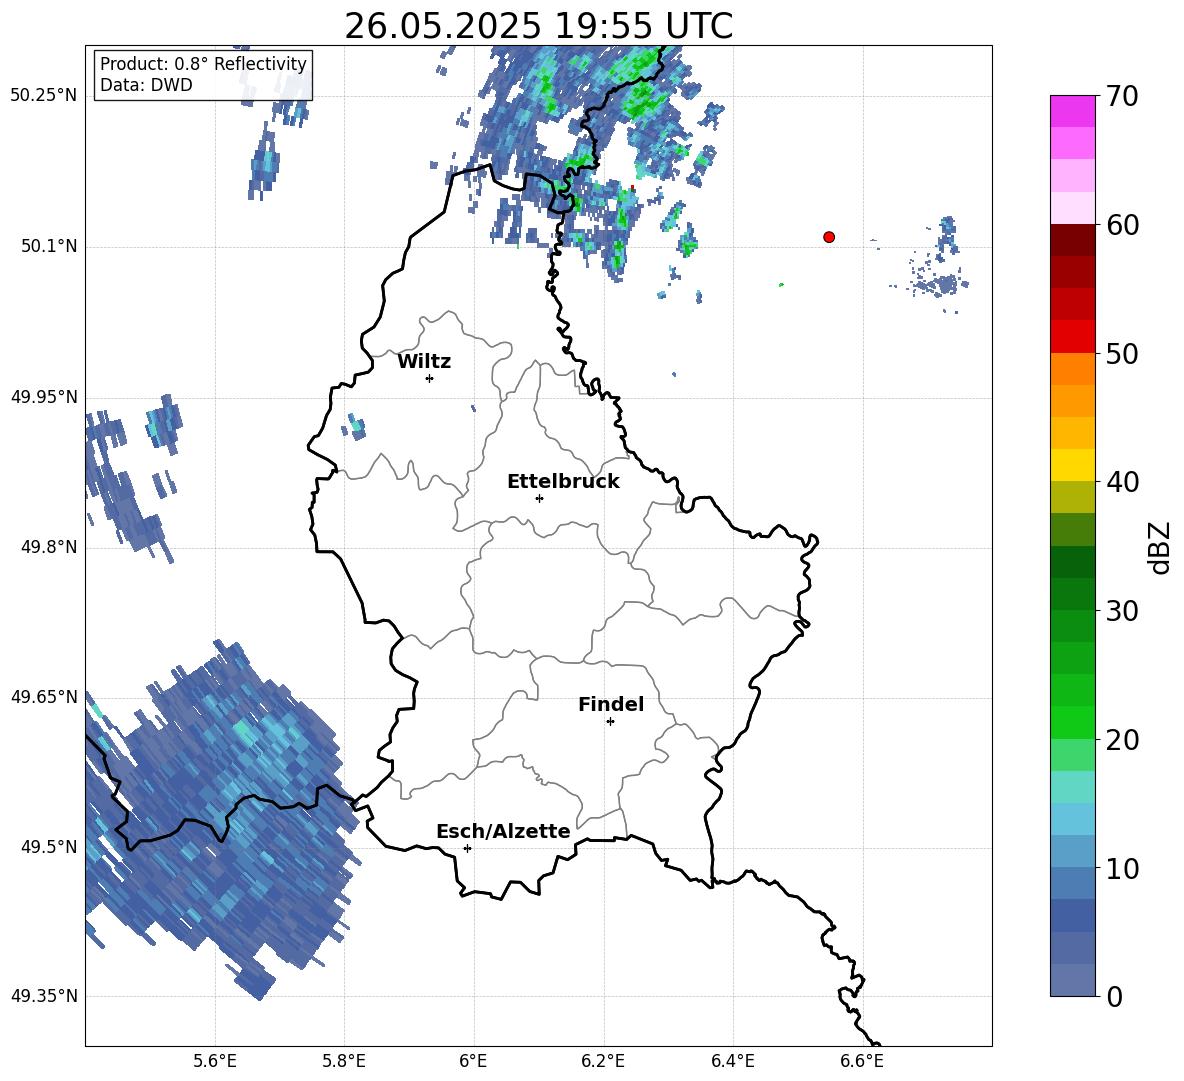Click the 30 dBZ colorbar tick label
1184x1081 pixels.
(1122, 611)
